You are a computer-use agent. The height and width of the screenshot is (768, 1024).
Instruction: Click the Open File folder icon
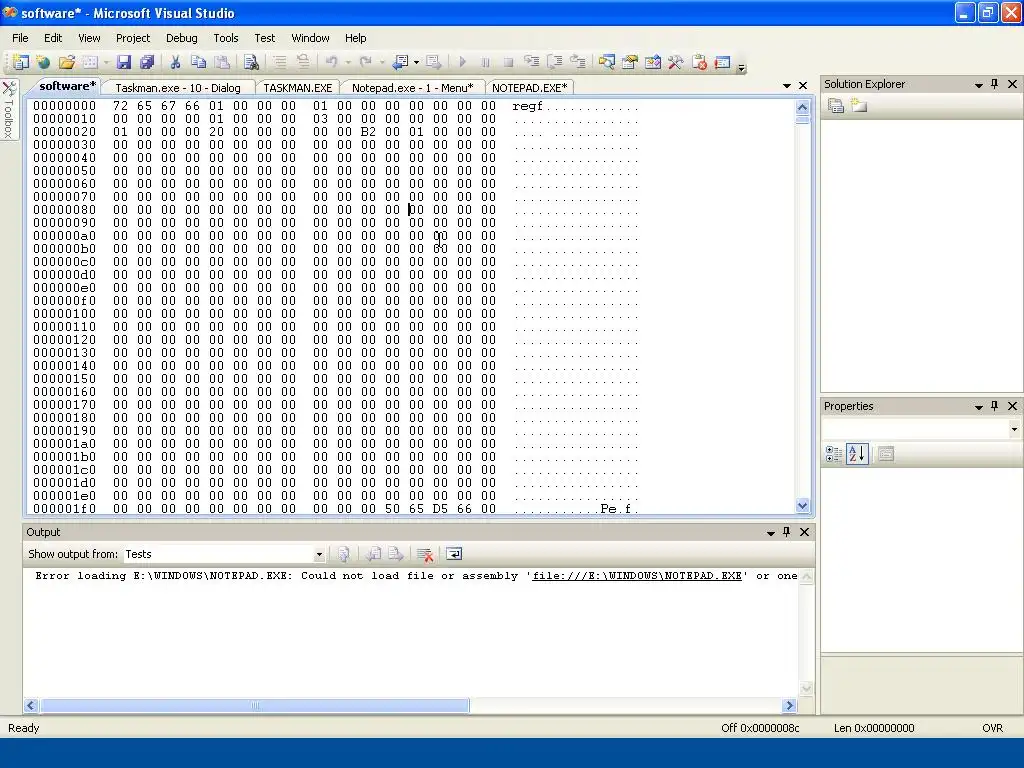[x=67, y=62]
